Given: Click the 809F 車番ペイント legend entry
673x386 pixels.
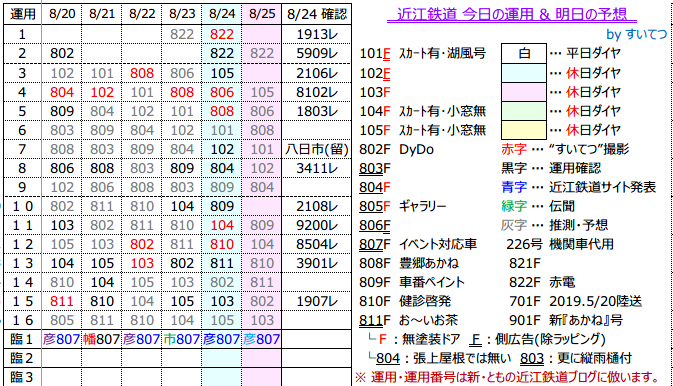Looking at the screenshot, I should (x=412, y=282).
